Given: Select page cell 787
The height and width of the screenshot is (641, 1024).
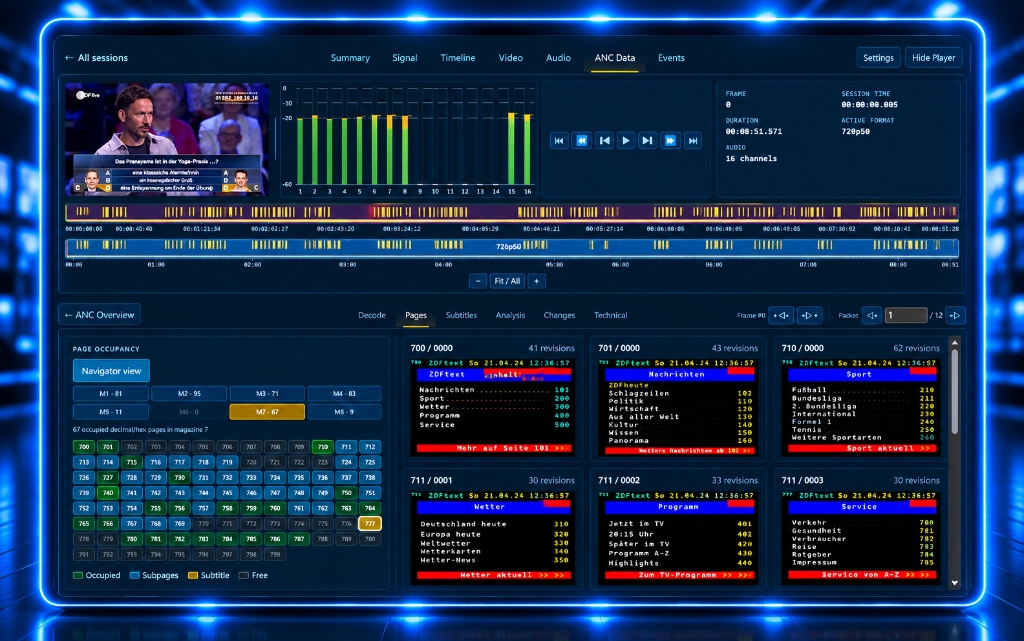Looking at the screenshot, I should pos(299,539).
